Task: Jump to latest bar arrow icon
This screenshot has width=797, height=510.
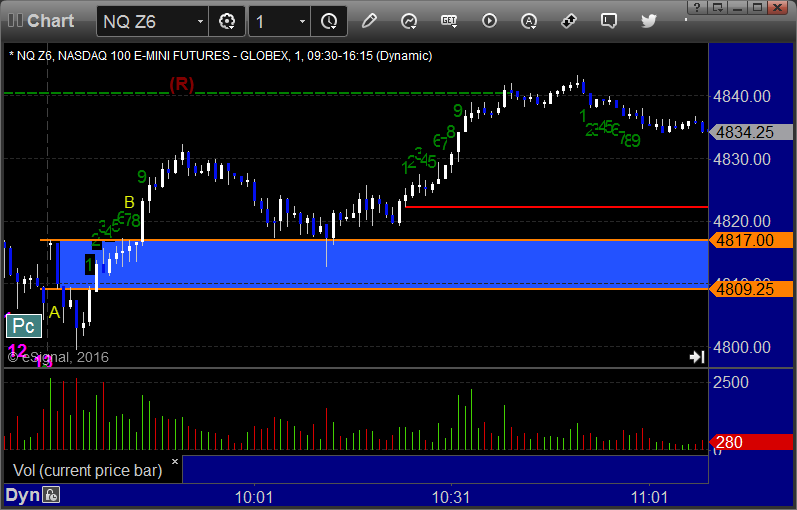Action: point(697,357)
